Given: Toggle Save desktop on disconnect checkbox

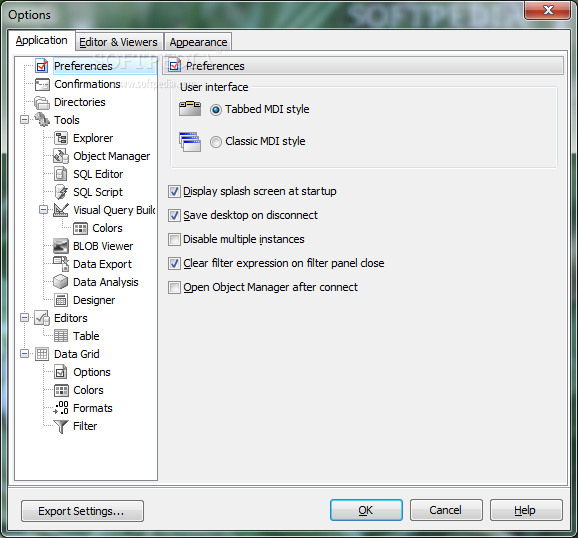Looking at the screenshot, I should click(174, 215).
